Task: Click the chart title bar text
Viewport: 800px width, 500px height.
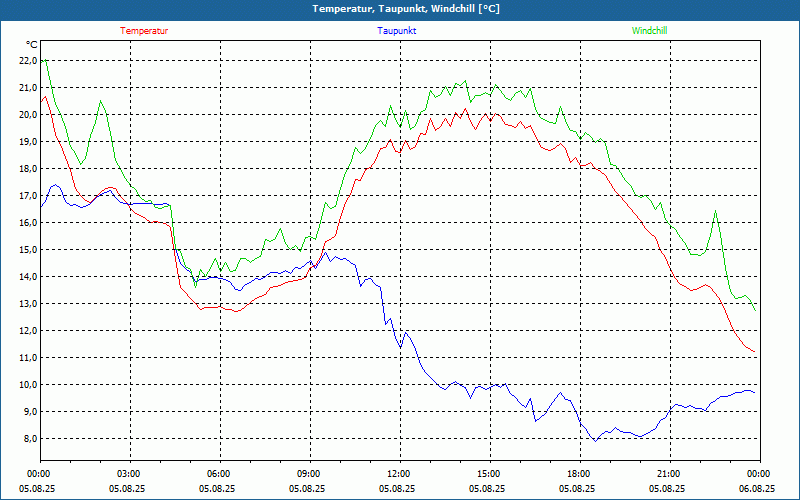Action: click(406, 9)
